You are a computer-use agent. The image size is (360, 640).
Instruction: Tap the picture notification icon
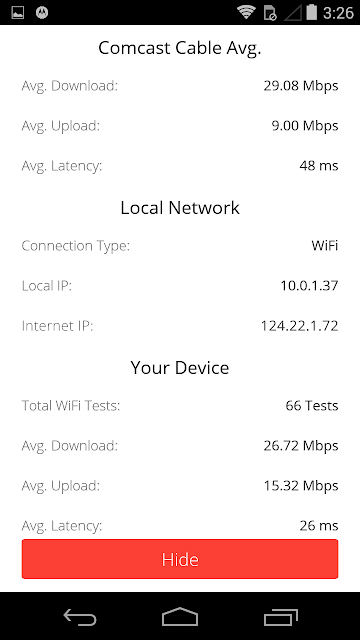pyautogui.click(x=18, y=13)
